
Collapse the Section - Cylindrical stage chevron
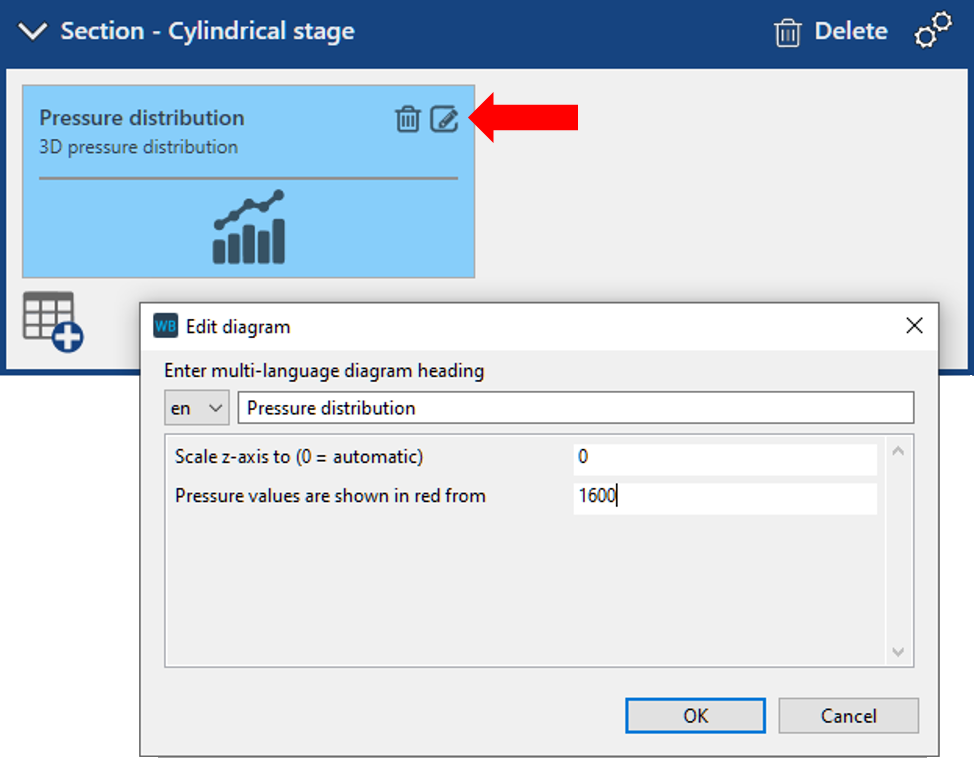click(33, 32)
